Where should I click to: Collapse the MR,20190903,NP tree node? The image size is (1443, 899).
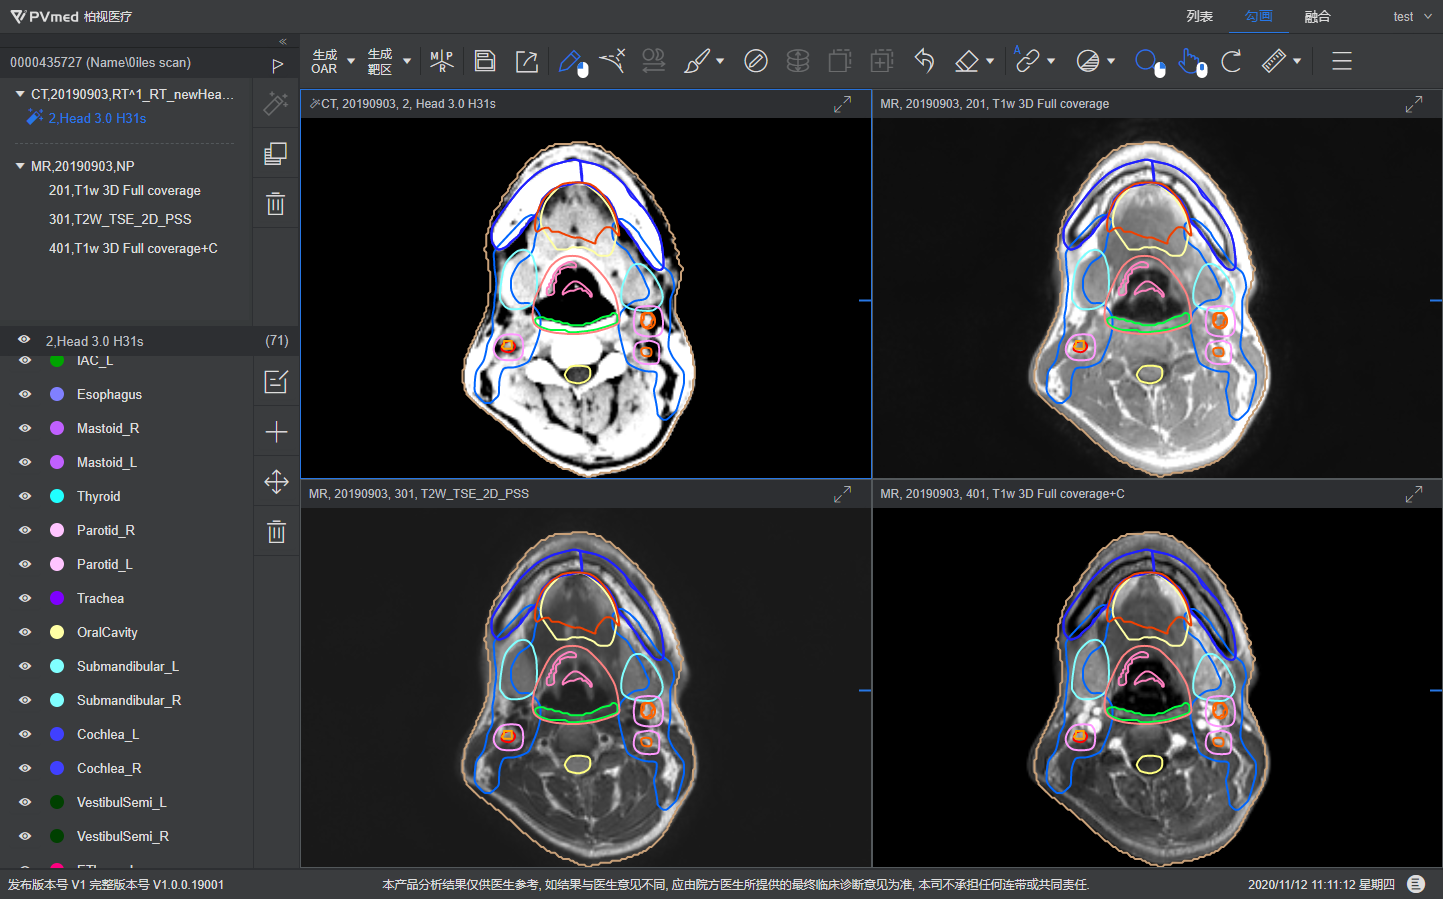[x=20, y=166]
